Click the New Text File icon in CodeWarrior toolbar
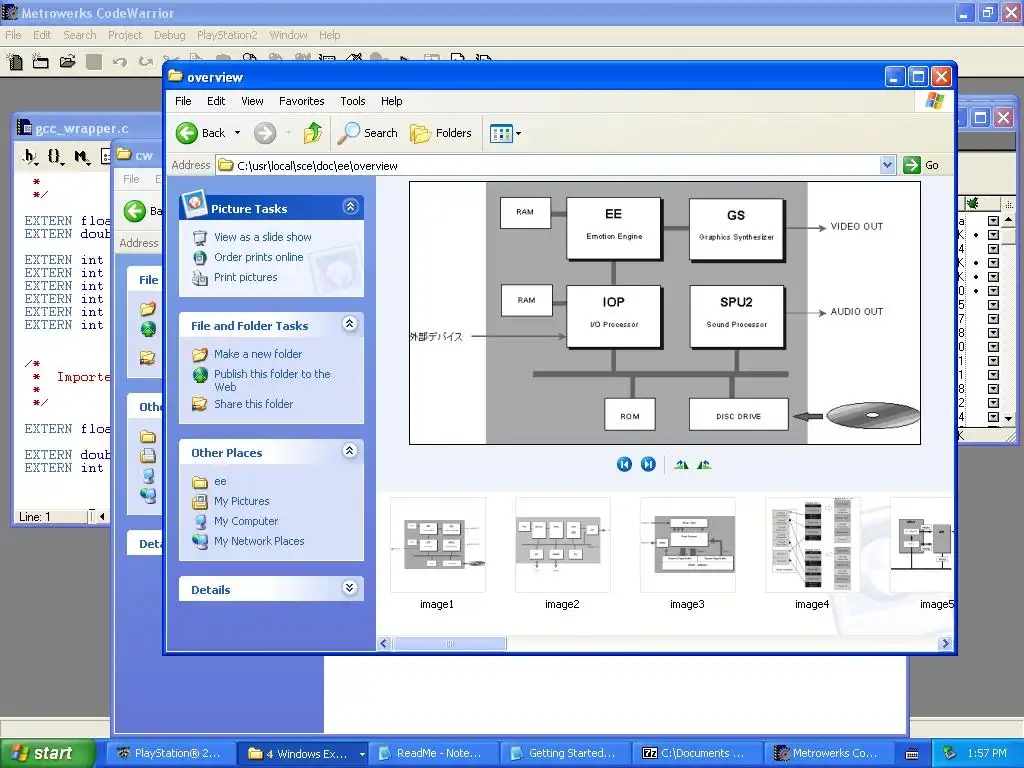Screen dimensions: 1024x768 15,62
